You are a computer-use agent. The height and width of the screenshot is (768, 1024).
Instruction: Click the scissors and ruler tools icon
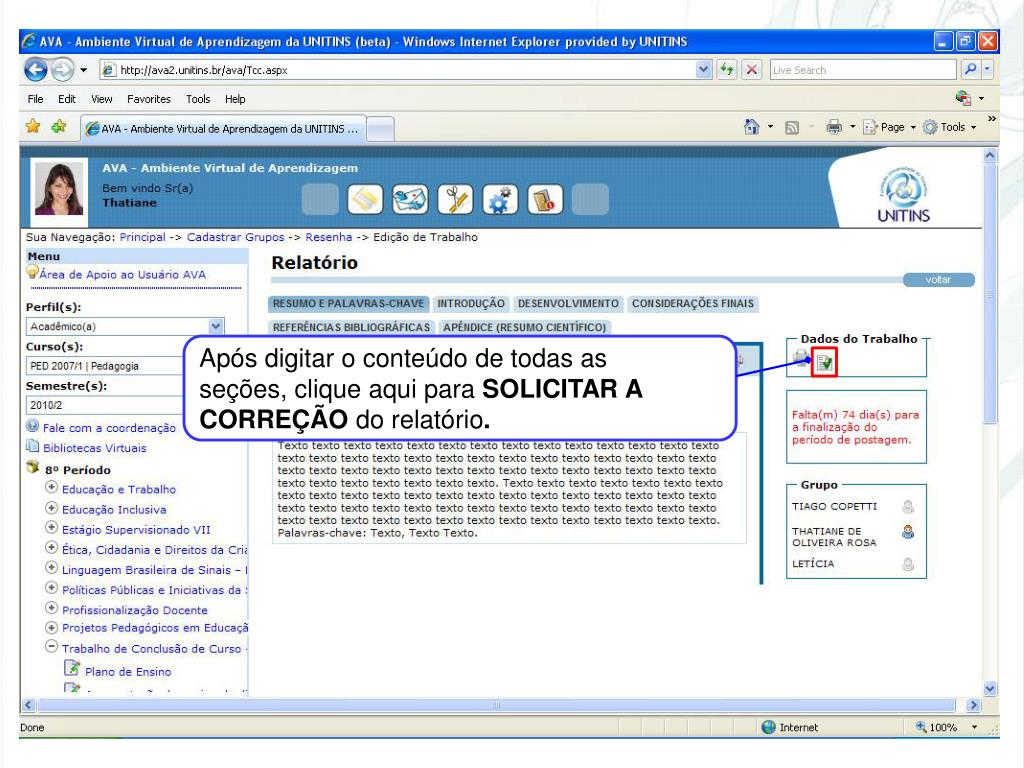pyautogui.click(x=455, y=199)
